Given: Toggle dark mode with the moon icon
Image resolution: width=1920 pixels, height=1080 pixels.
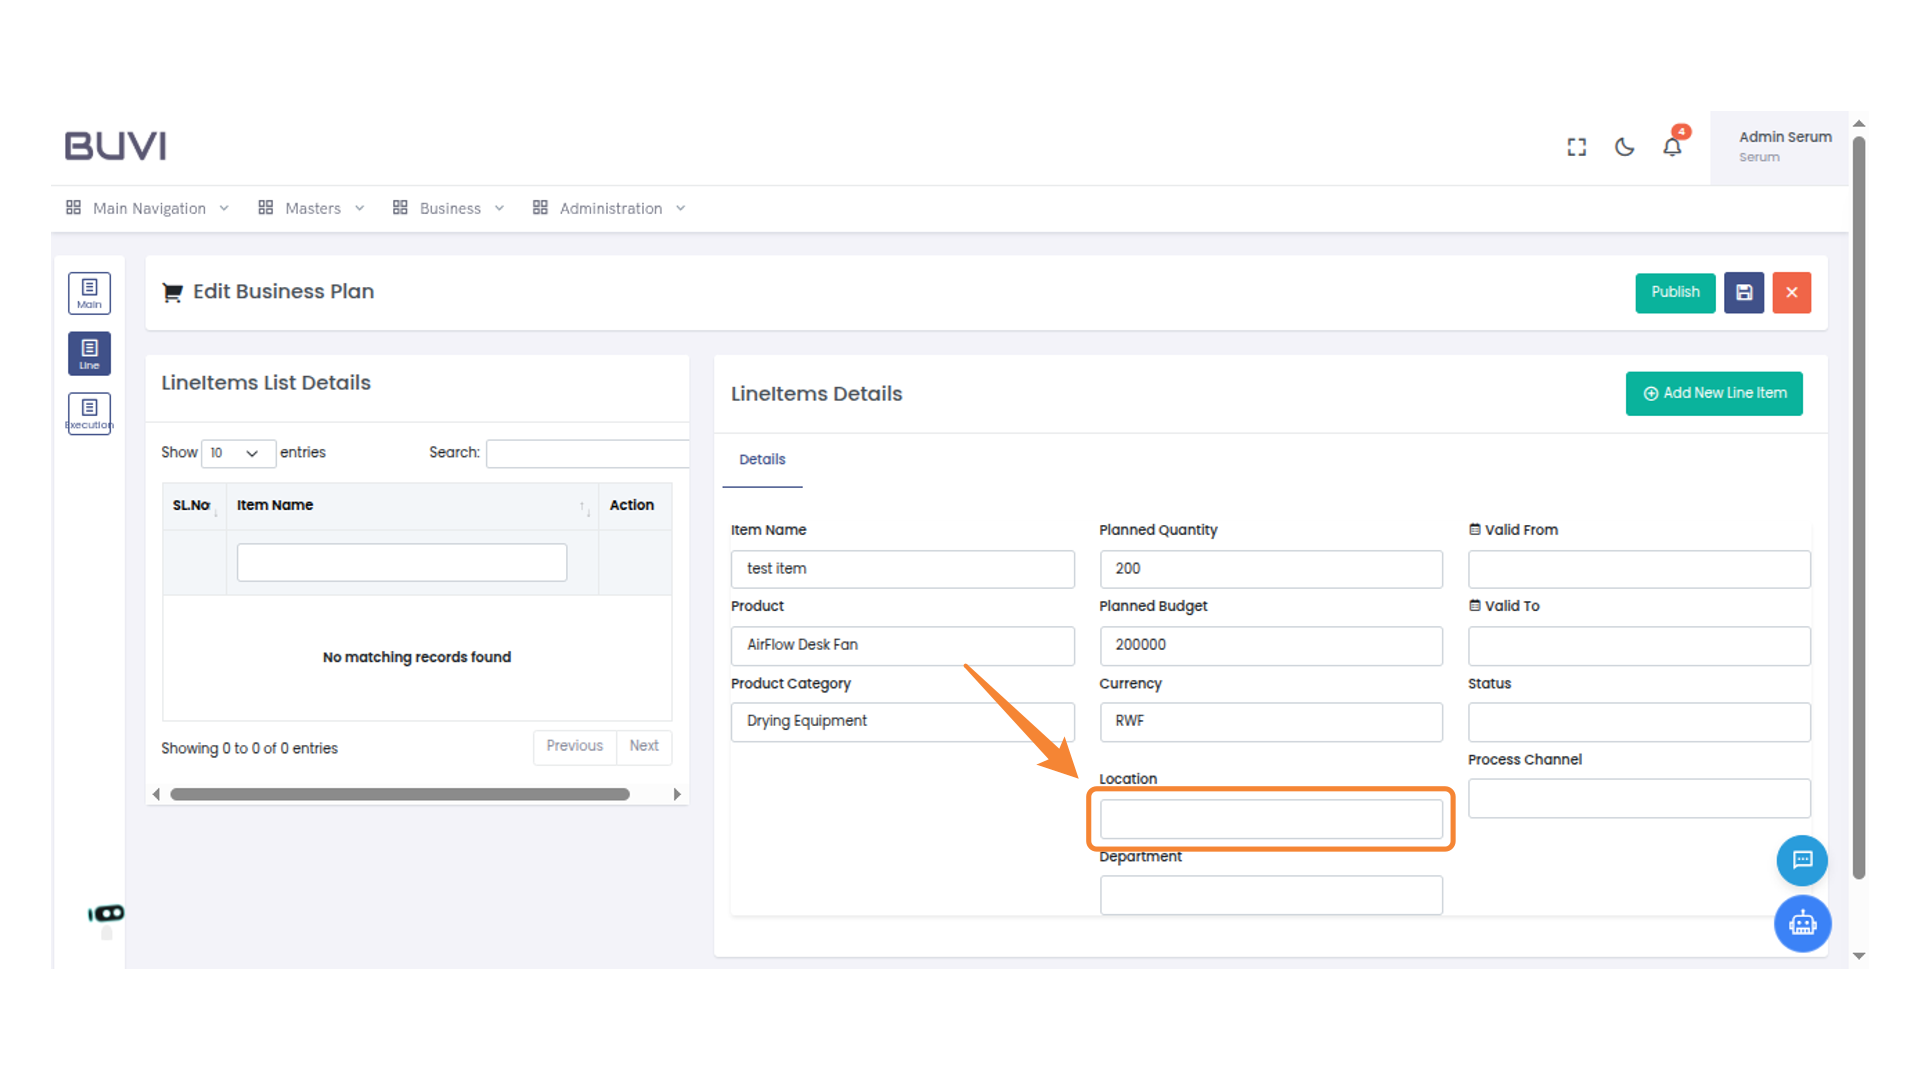Looking at the screenshot, I should click(x=1623, y=146).
